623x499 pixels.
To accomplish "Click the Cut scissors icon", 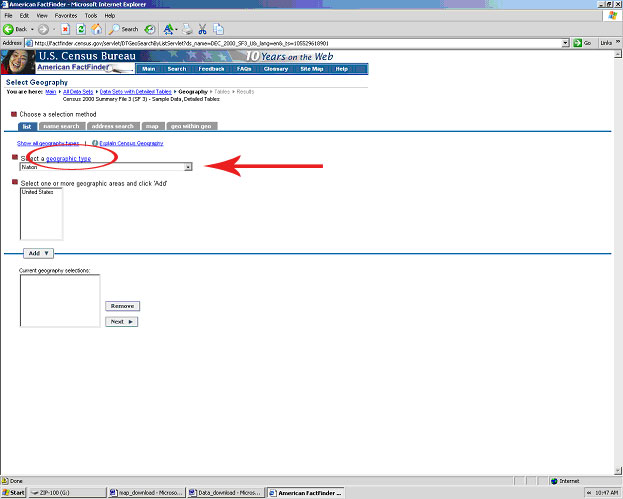I will (x=203, y=29).
